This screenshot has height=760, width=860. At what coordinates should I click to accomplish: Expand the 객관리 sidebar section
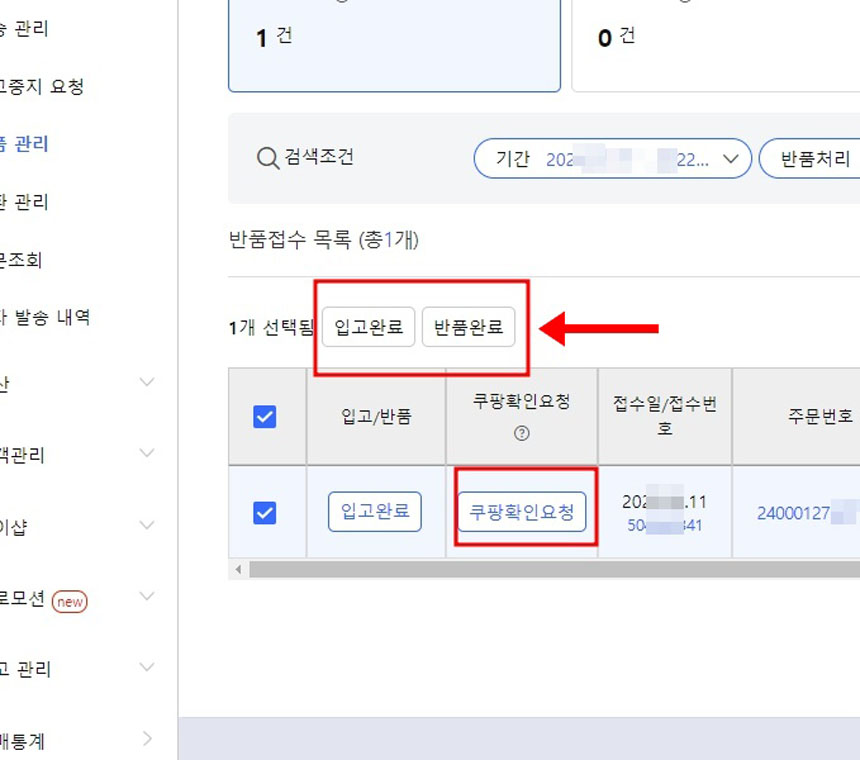pyautogui.click(x=146, y=453)
